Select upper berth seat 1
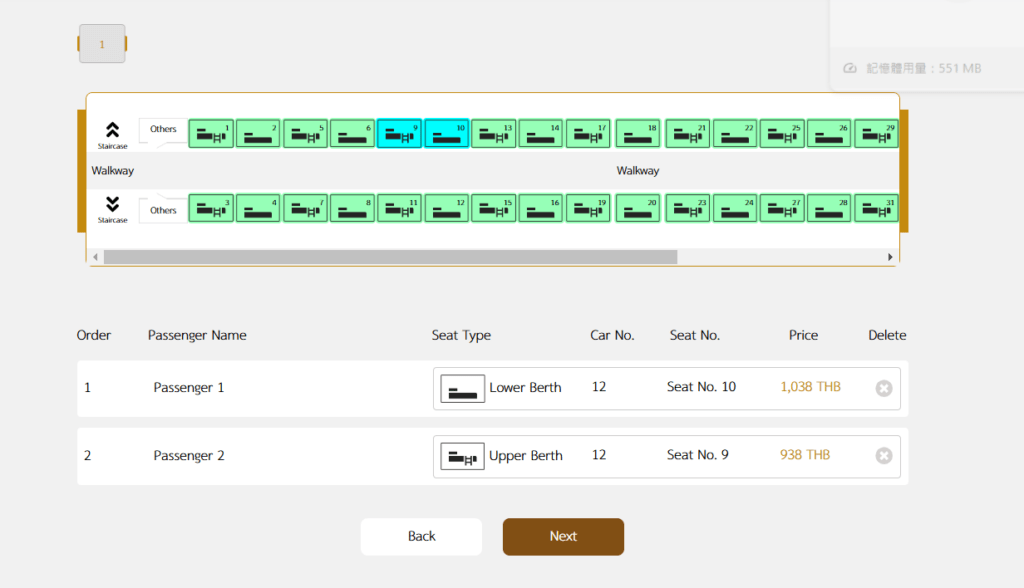Viewport: 1024px width, 588px height. pos(211,134)
